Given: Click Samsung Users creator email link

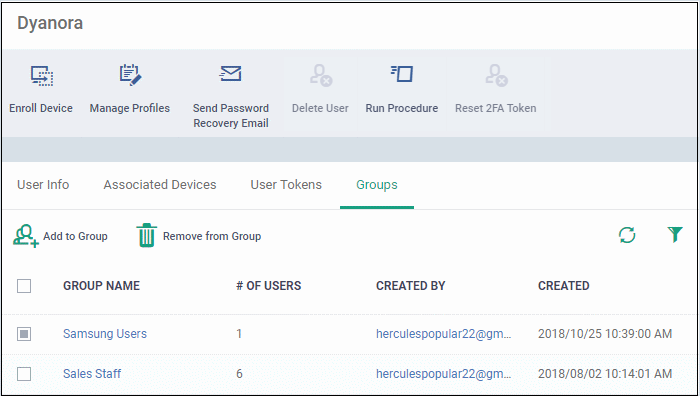Looking at the screenshot, I should pyautogui.click(x=443, y=333).
